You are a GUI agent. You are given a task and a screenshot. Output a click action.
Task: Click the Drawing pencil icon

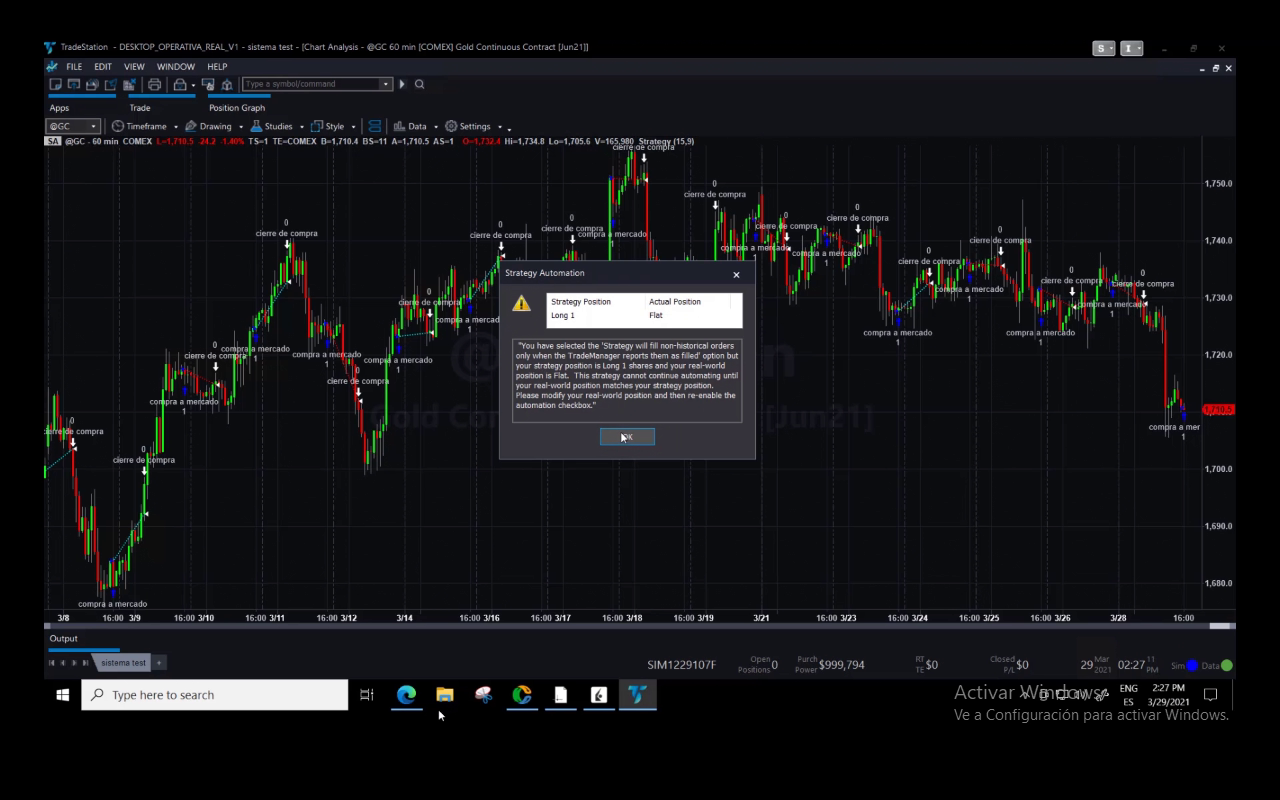(x=191, y=126)
